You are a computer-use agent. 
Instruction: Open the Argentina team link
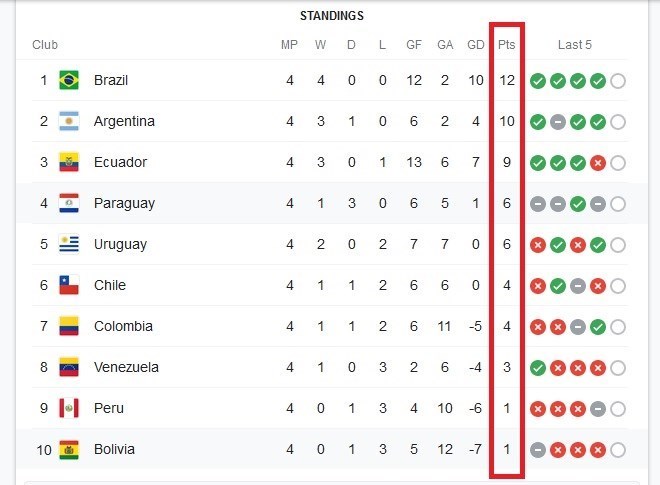[124, 121]
